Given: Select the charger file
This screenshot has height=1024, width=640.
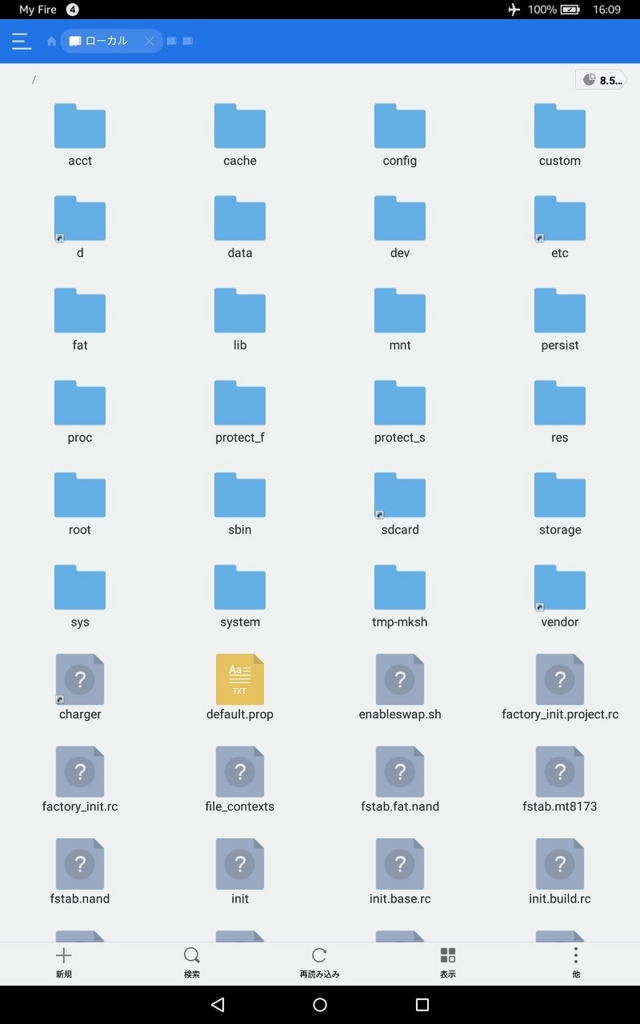Looking at the screenshot, I should [80, 688].
